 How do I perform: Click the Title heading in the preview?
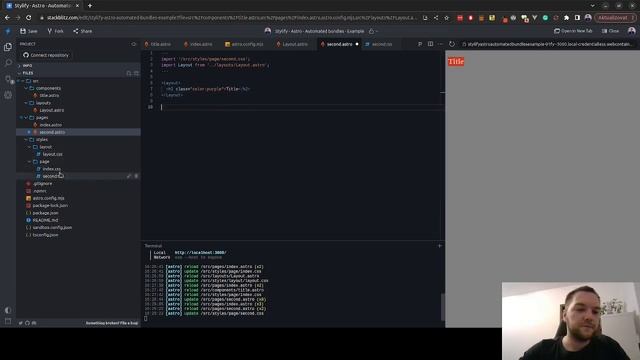456,62
